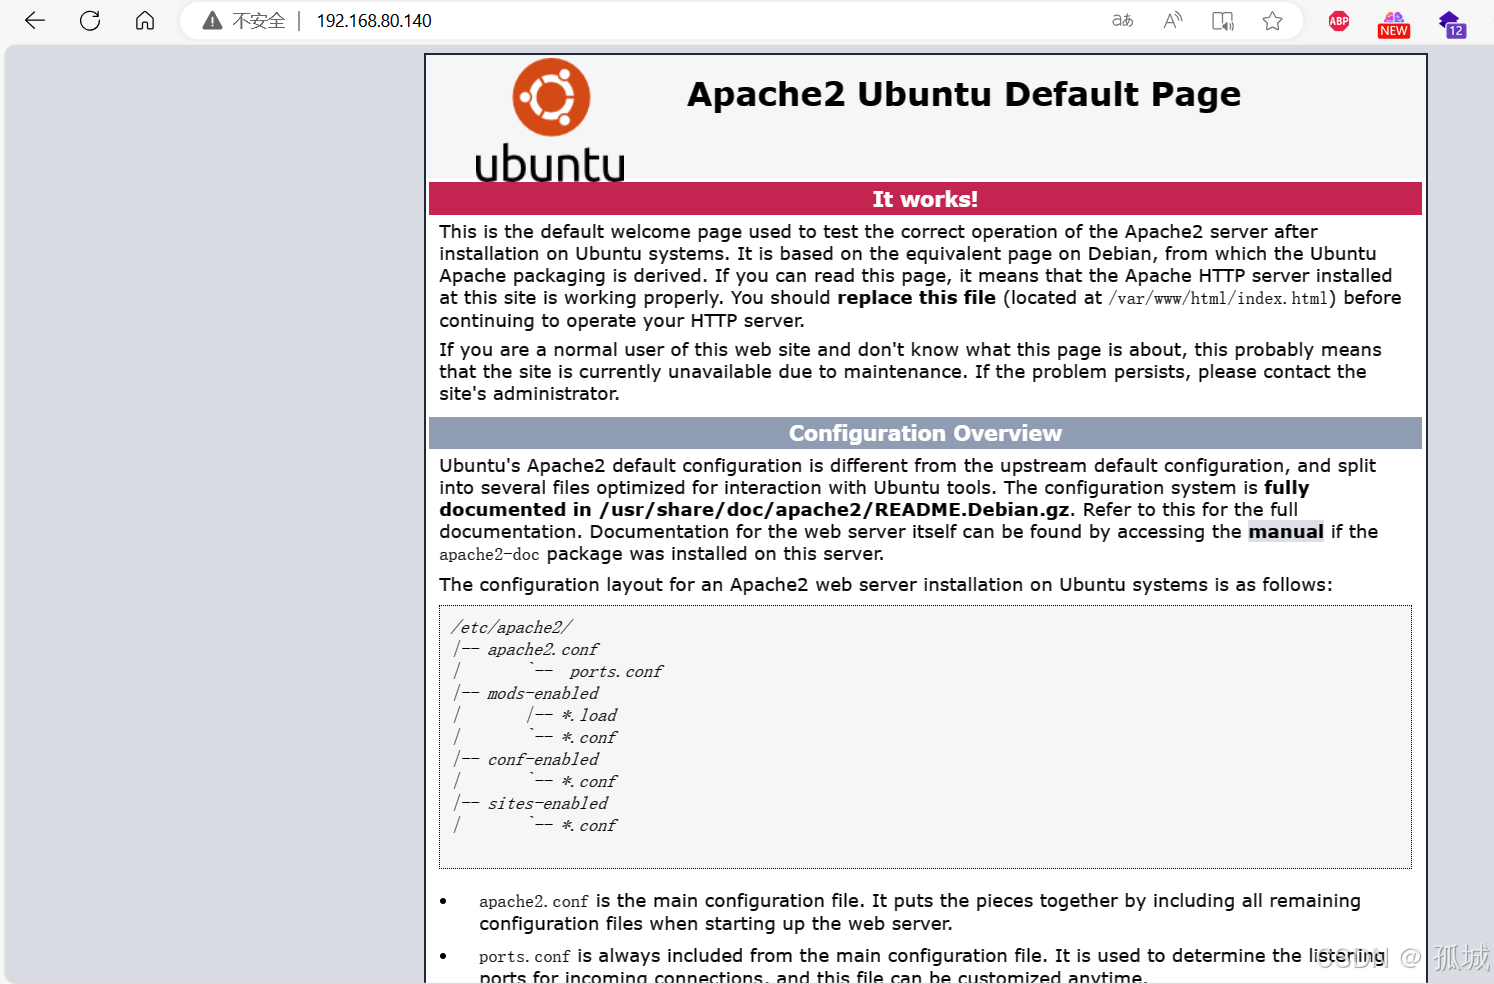The width and height of the screenshot is (1494, 984).
Task: Click the apache2.conf bullet description
Action: coord(920,912)
